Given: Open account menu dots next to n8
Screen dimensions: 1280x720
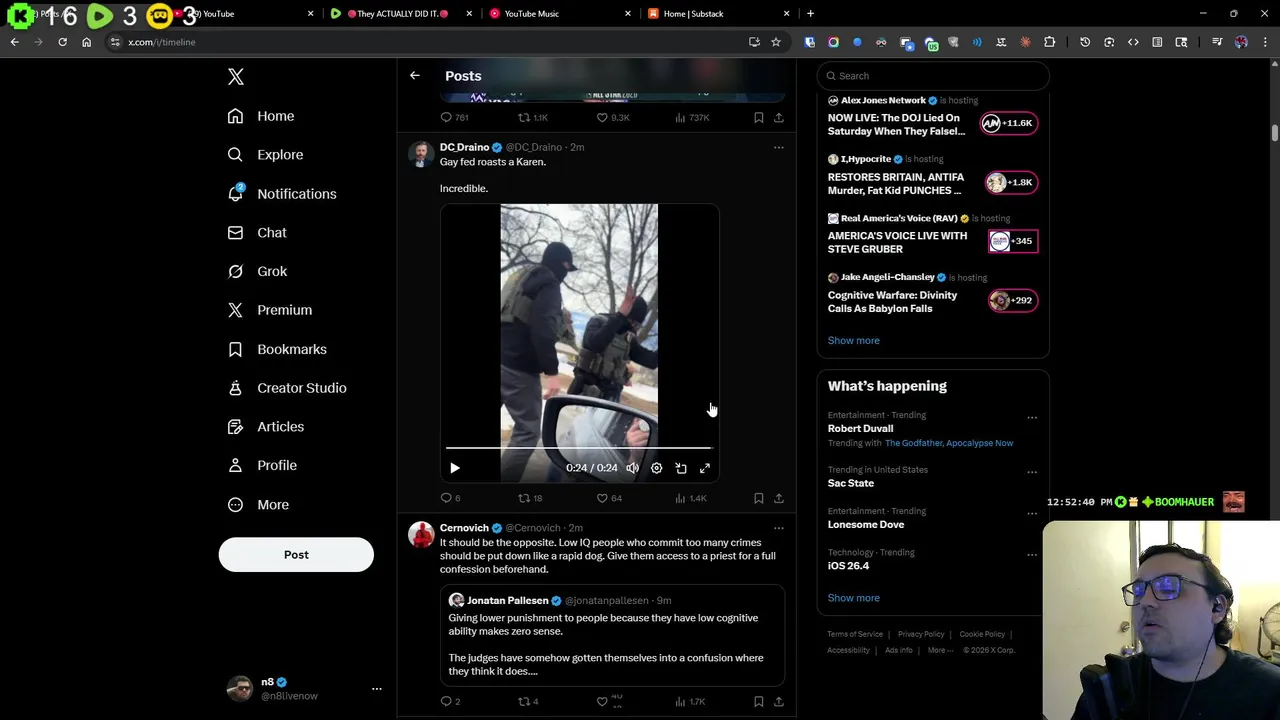Looking at the screenshot, I should [x=377, y=689].
